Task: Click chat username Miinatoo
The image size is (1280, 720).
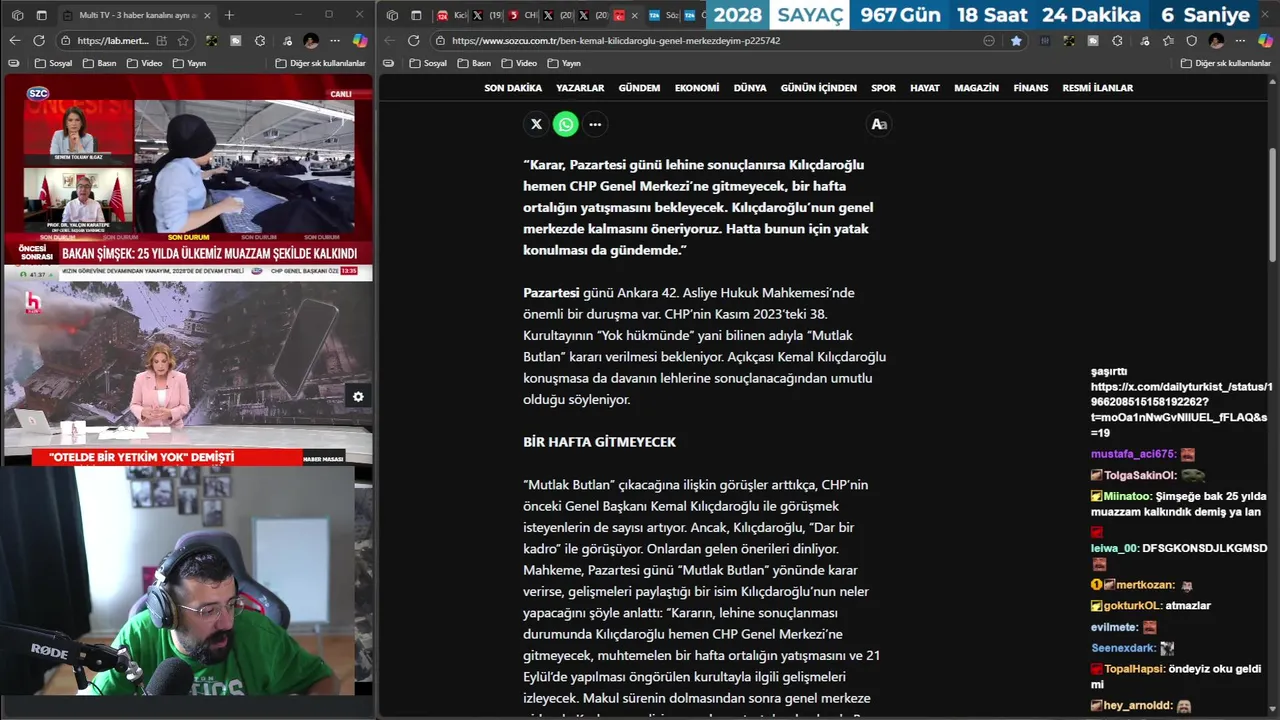Action: tap(1127, 496)
